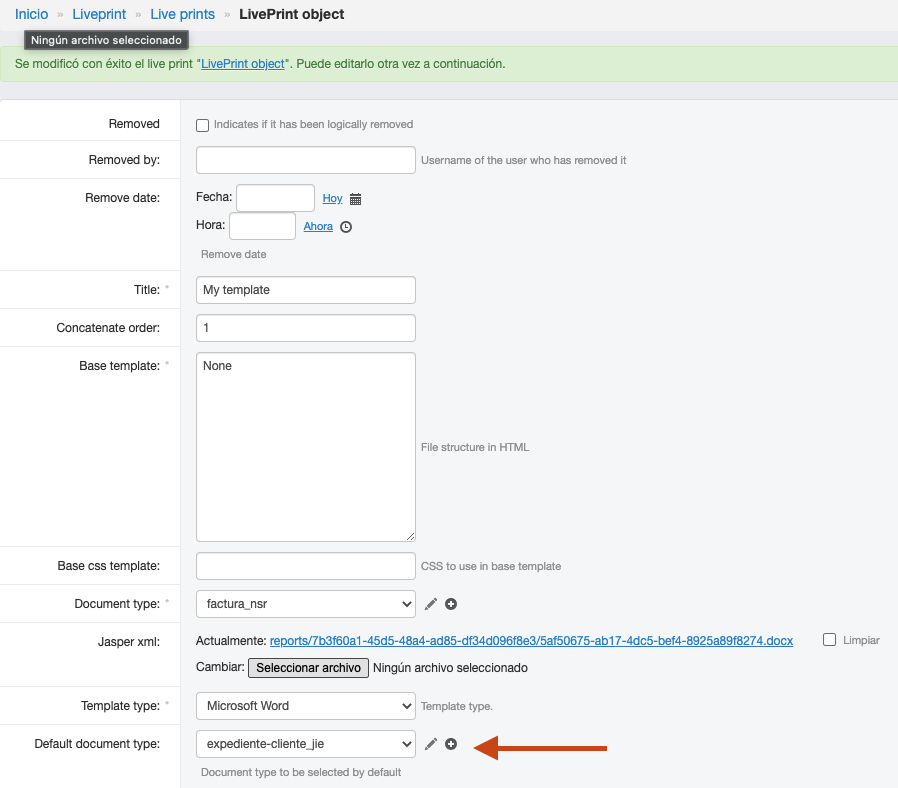Navigate to Liveprint breadcrumb
This screenshot has height=788, width=898.
[99, 14]
